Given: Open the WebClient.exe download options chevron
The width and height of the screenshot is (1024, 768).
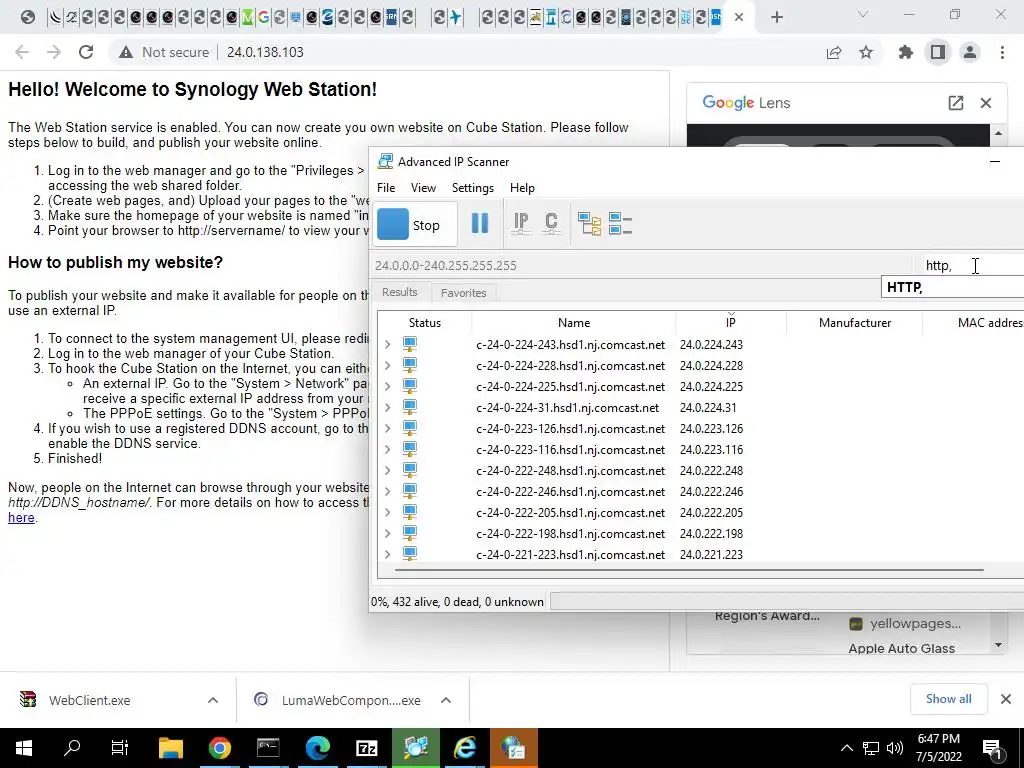Looking at the screenshot, I should tap(213, 700).
